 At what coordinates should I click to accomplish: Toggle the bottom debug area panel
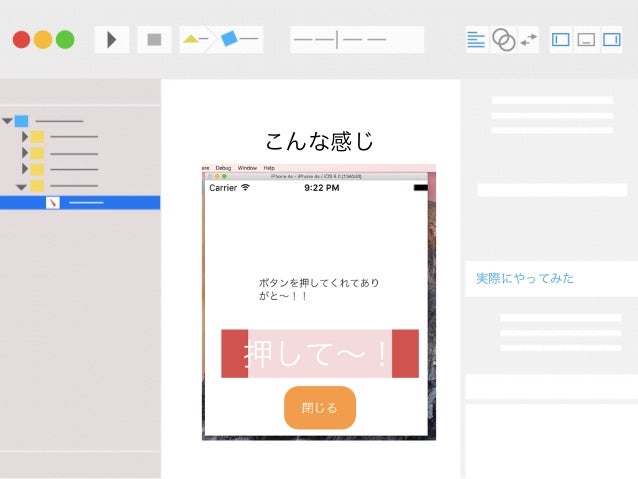[x=586, y=40]
